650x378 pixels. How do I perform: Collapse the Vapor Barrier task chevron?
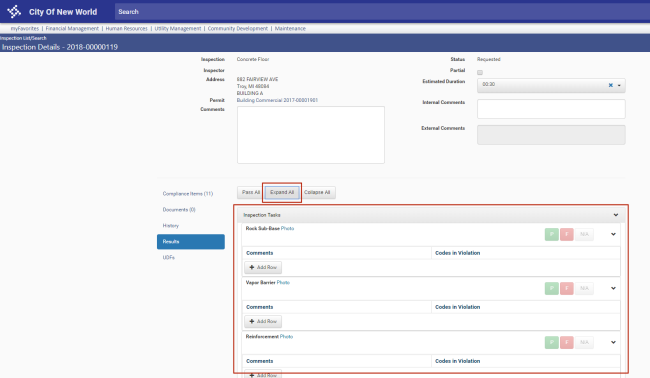coord(613,288)
